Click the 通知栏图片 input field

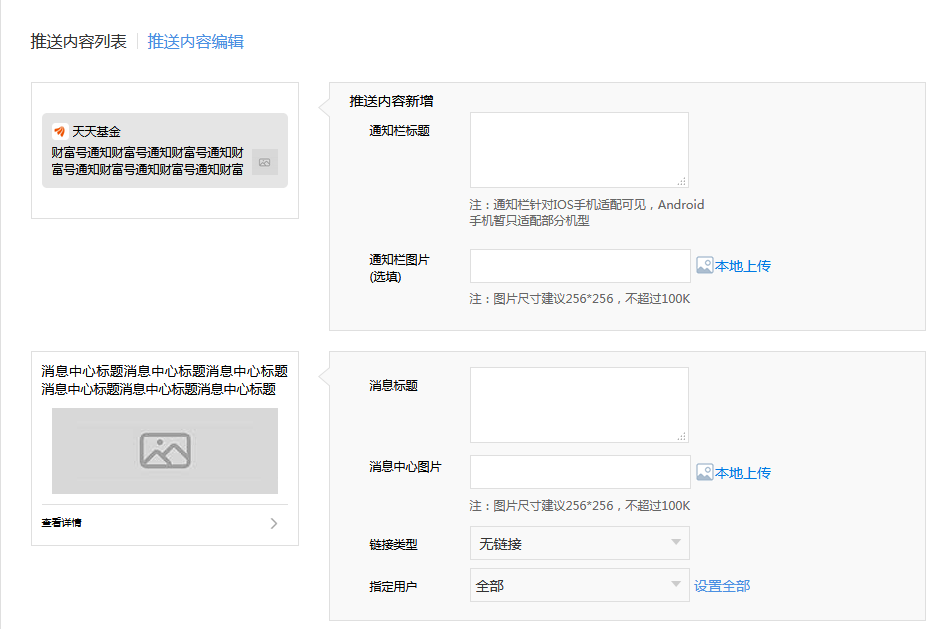click(x=580, y=266)
